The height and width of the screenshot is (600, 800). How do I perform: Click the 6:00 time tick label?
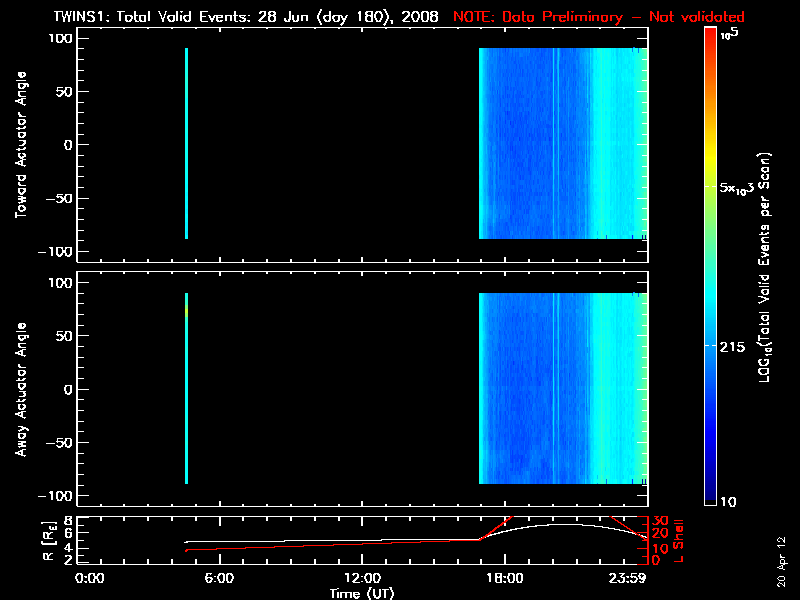pos(219,578)
